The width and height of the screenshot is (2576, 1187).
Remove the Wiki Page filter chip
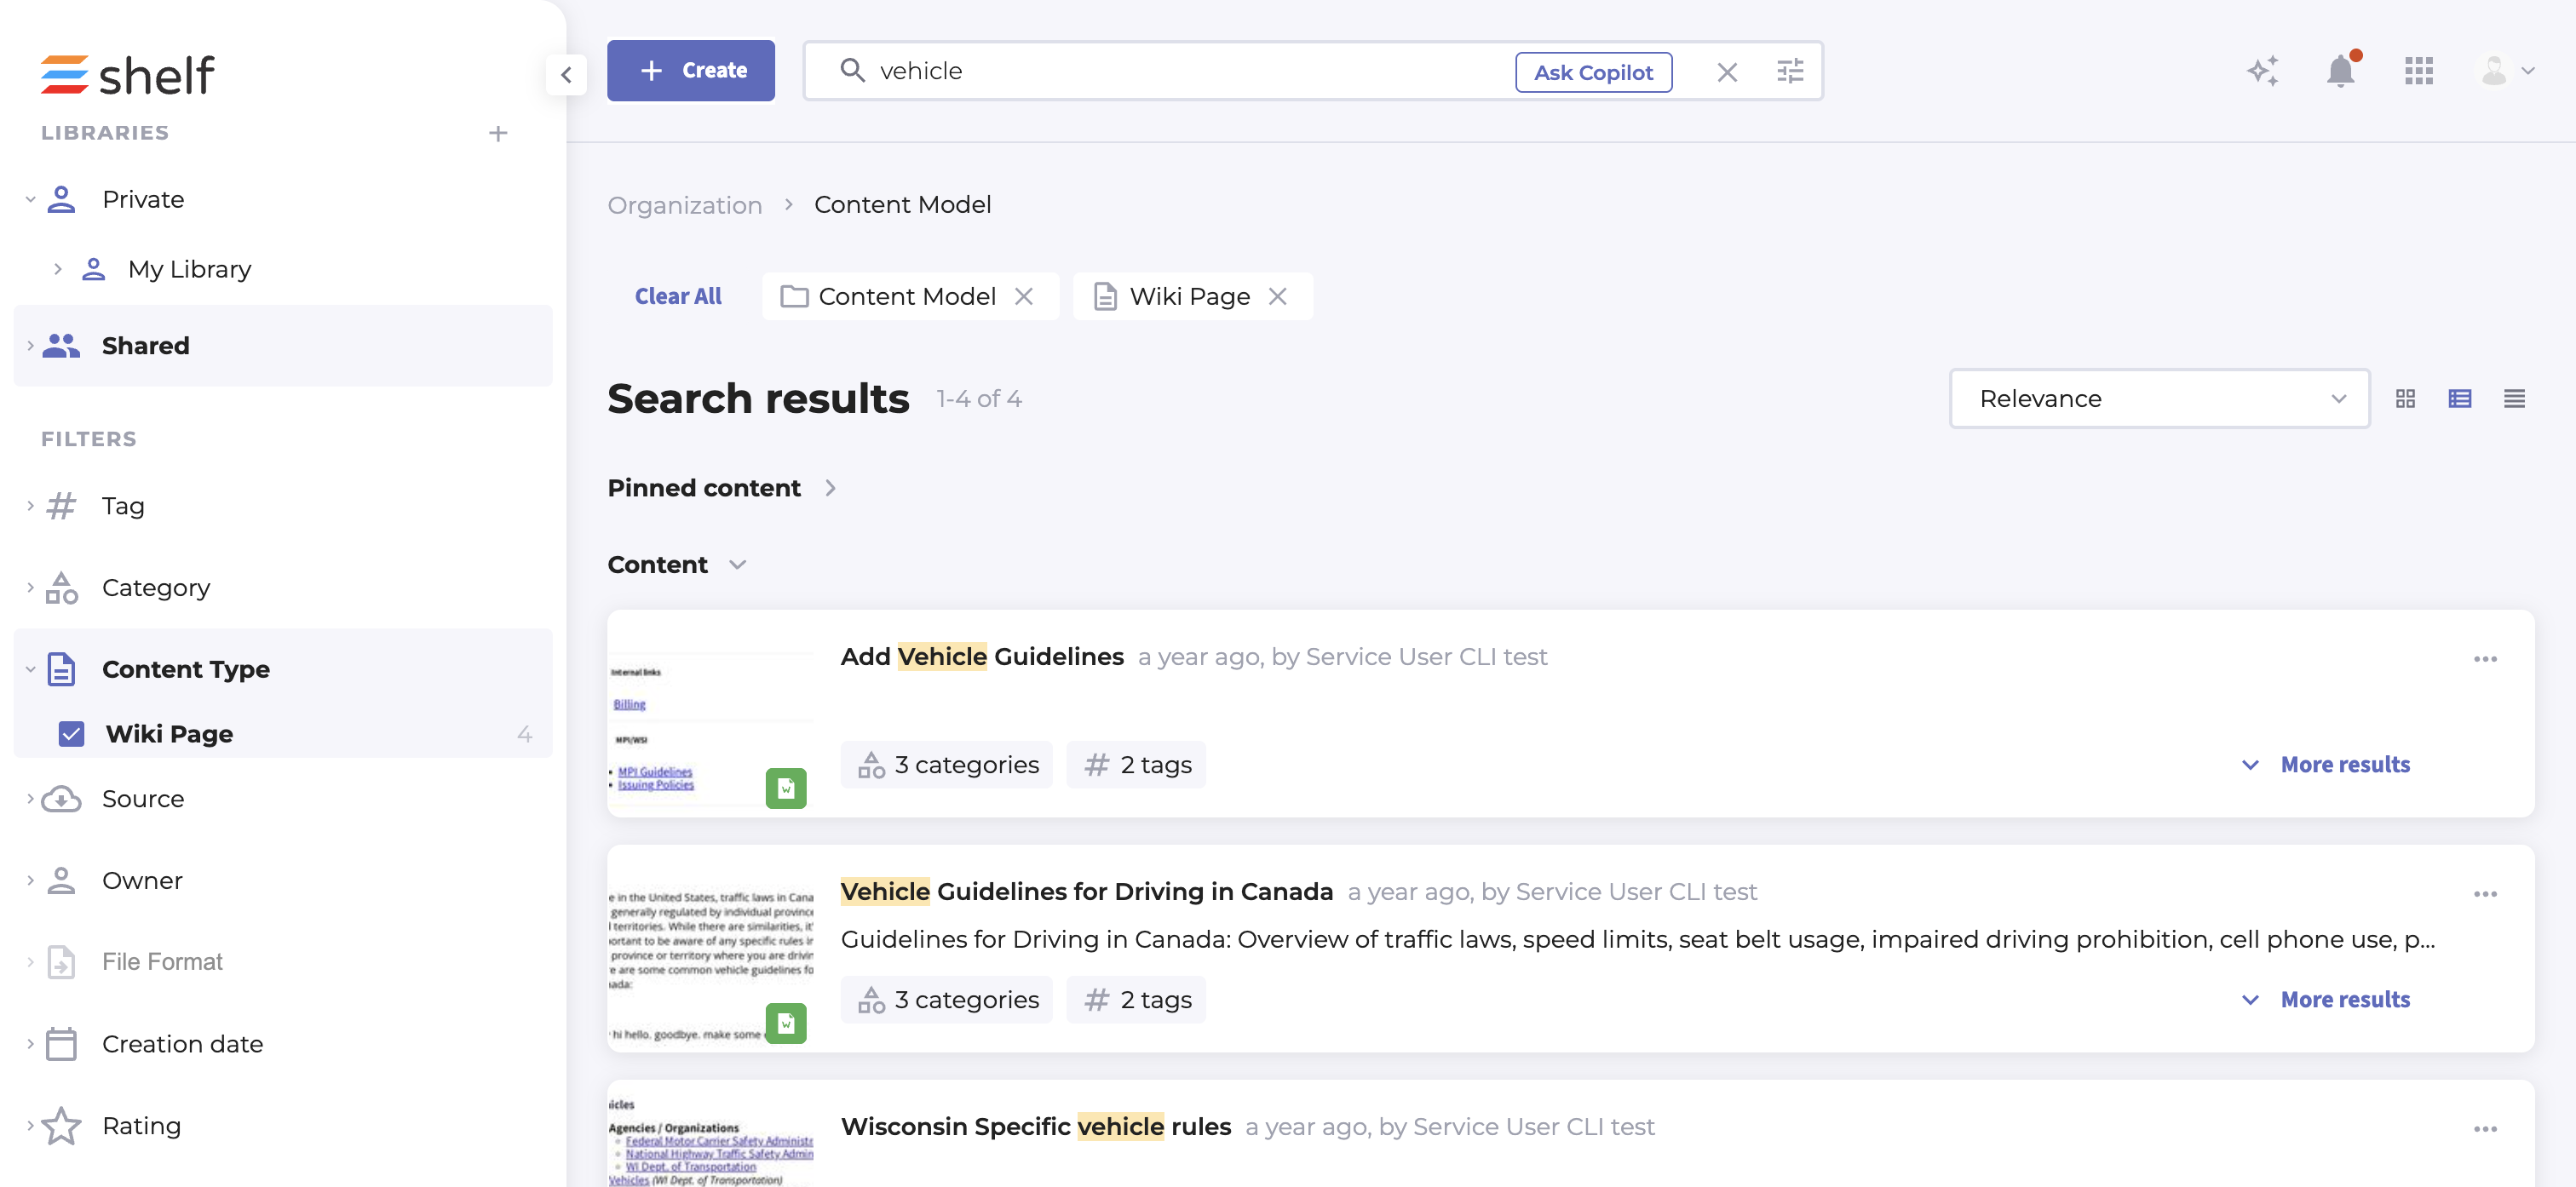[x=1278, y=296]
